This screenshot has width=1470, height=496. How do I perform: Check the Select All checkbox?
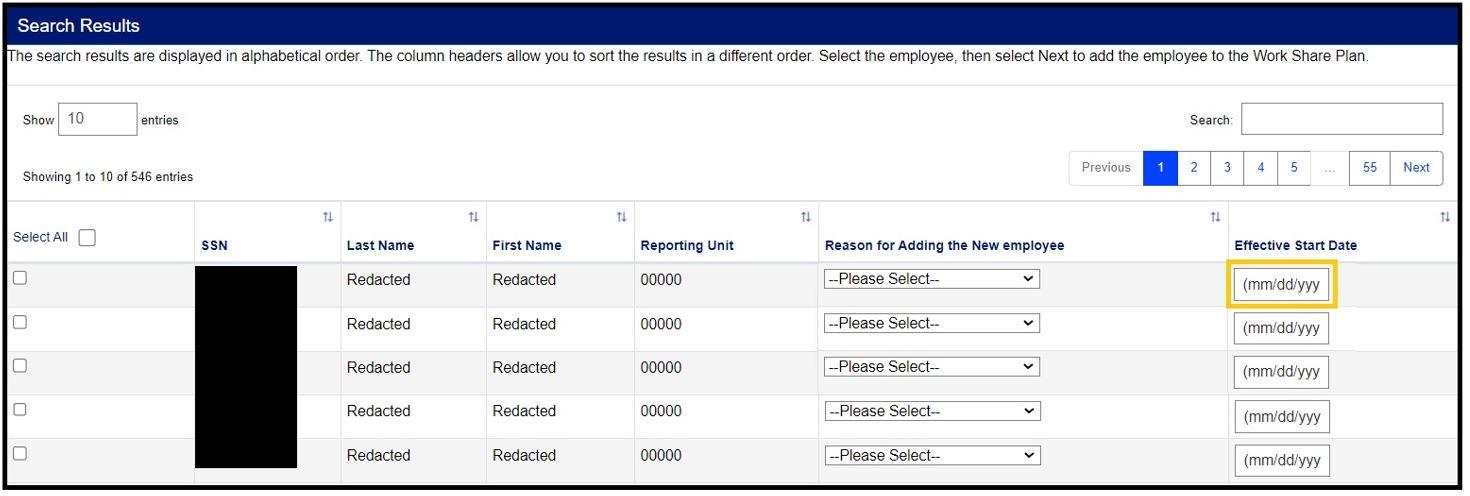coord(87,238)
